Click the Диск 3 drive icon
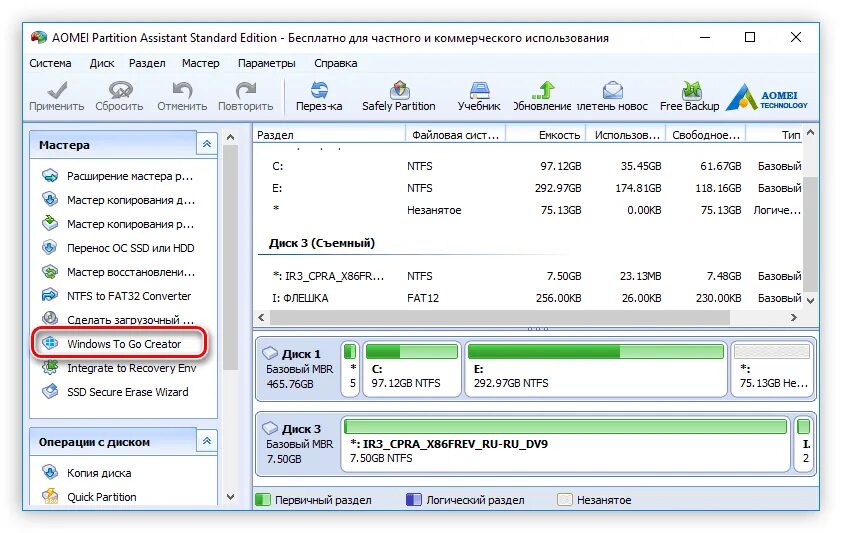Screen dimensions: 842x533 270,428
